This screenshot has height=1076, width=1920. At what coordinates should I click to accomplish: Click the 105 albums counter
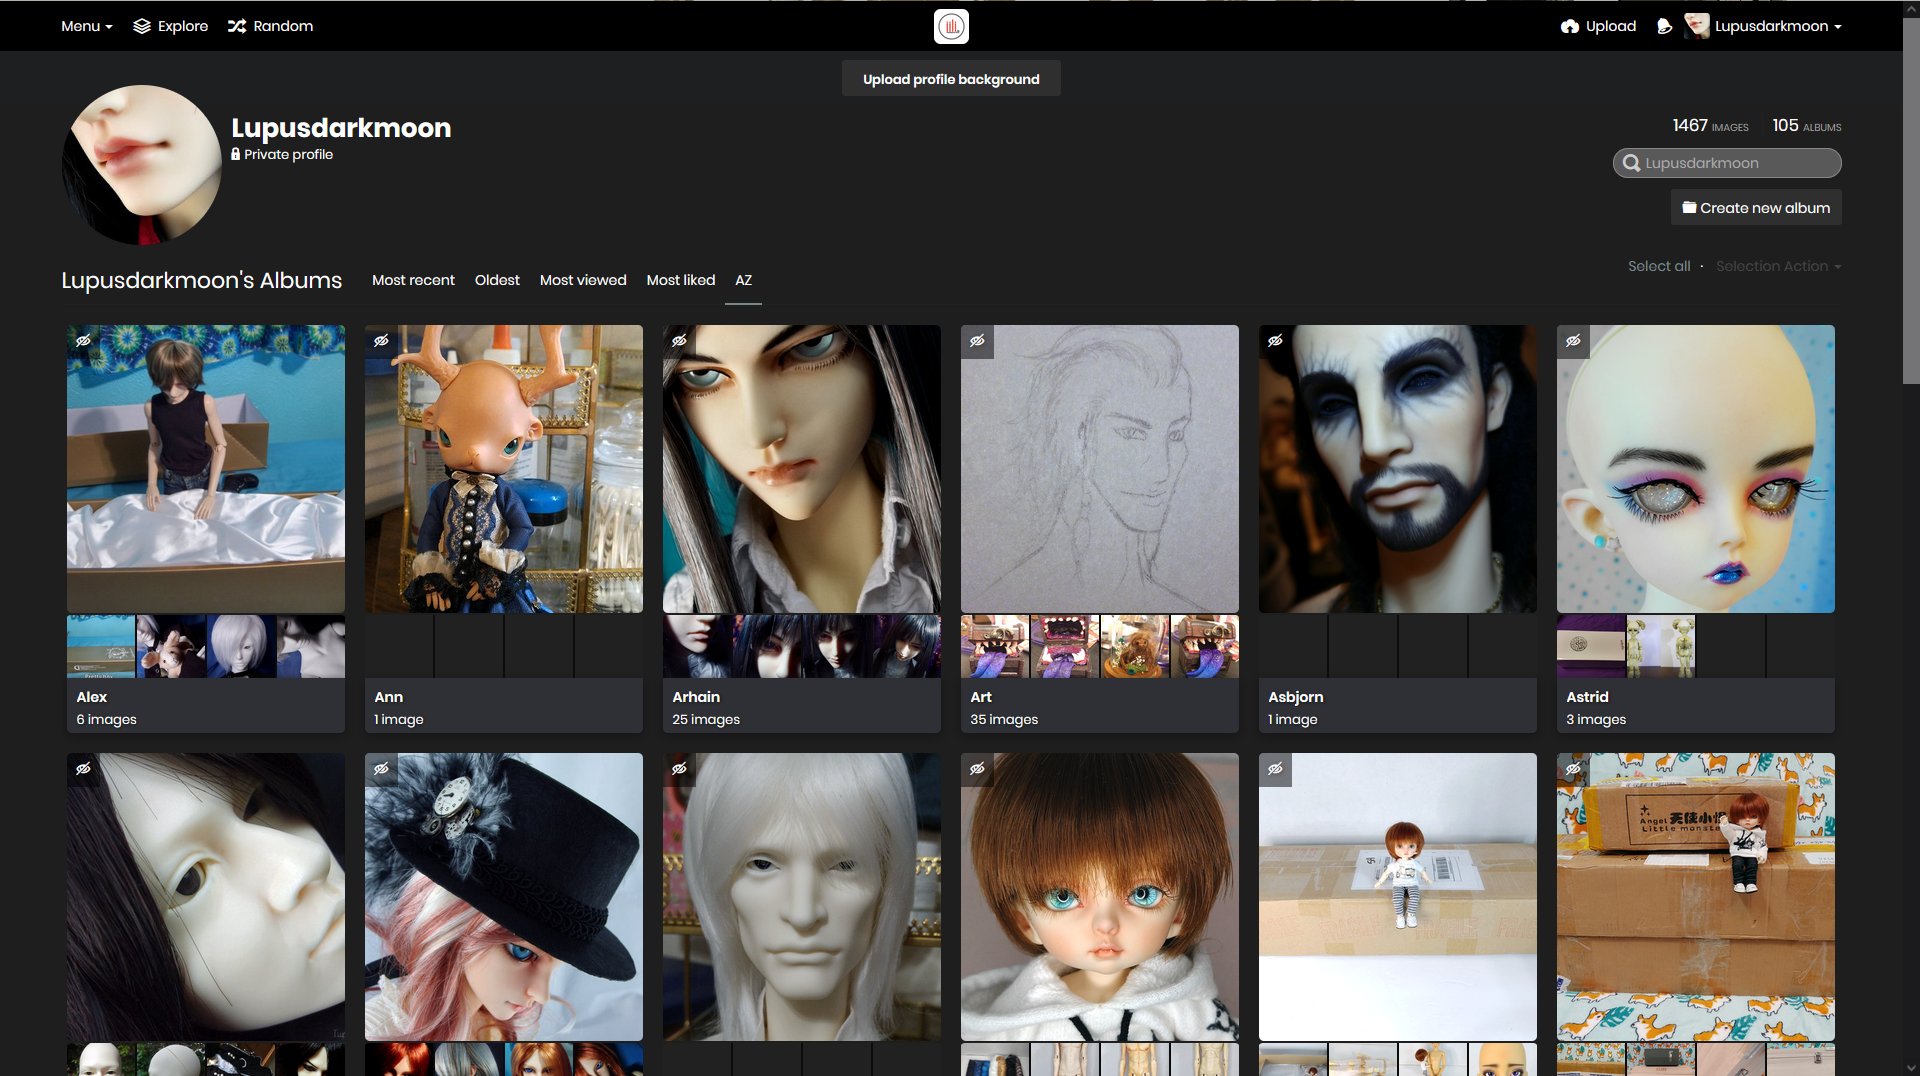pyautogui.click(x=1806, y=126)
